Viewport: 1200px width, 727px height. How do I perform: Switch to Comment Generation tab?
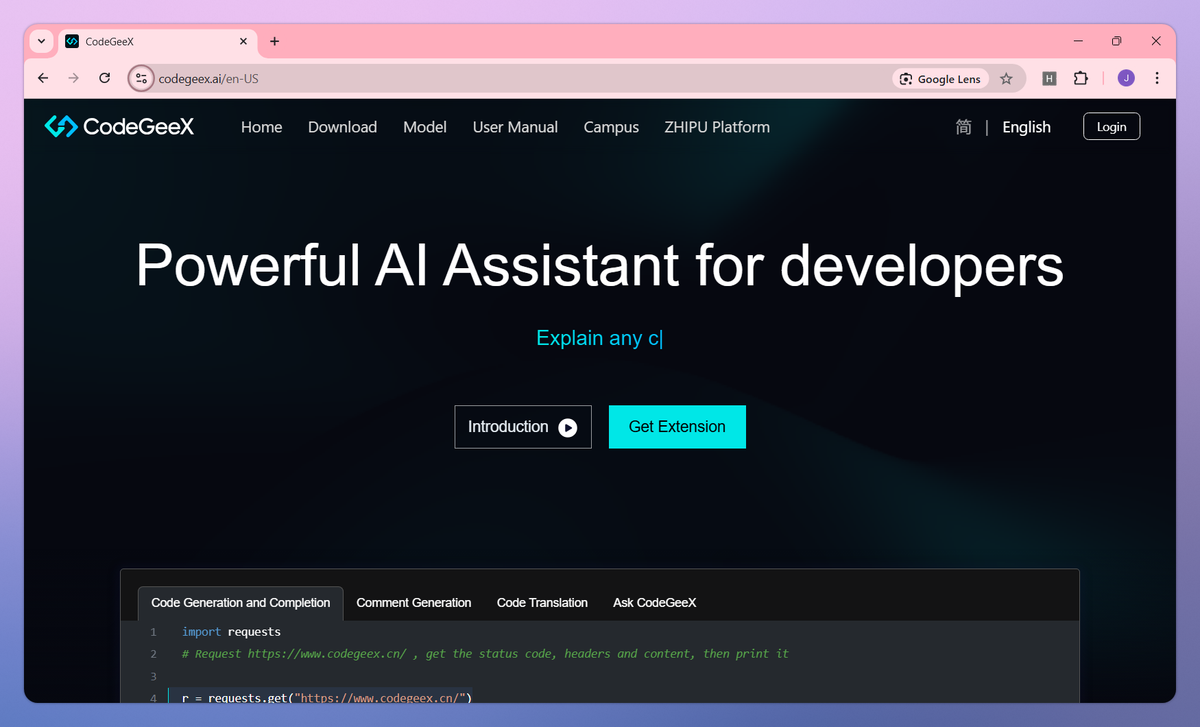coord(414,603)
